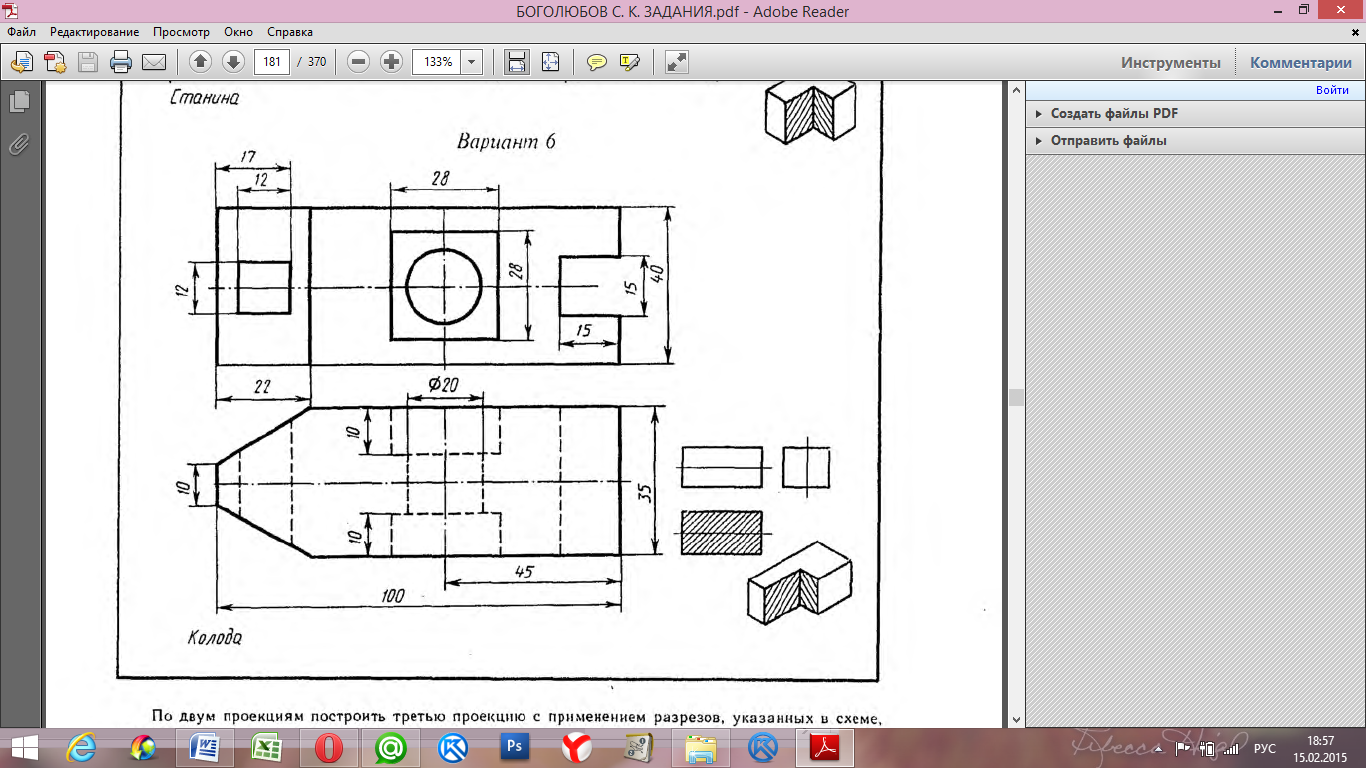The height and width of the screenshot is (768, 1366).
Task: Toggle Fit Width scrolling mode icon
Action: tap(517, 62)
